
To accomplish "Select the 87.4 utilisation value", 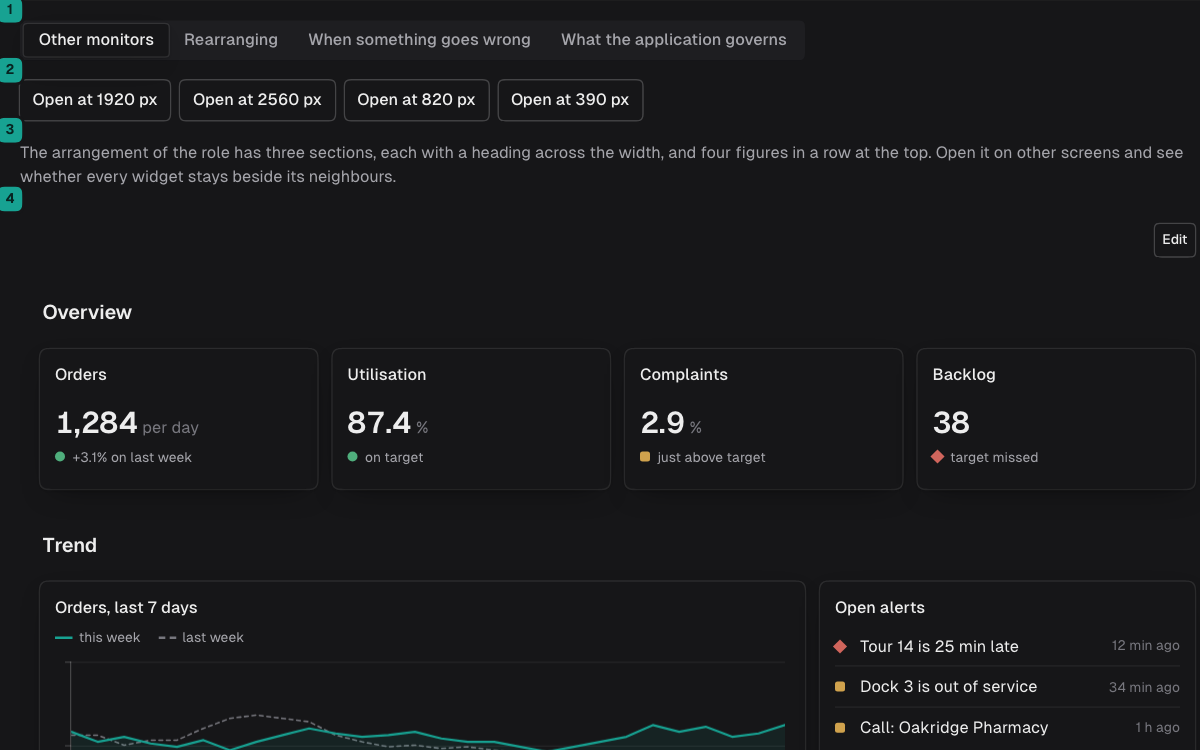I will coord(379,423).
